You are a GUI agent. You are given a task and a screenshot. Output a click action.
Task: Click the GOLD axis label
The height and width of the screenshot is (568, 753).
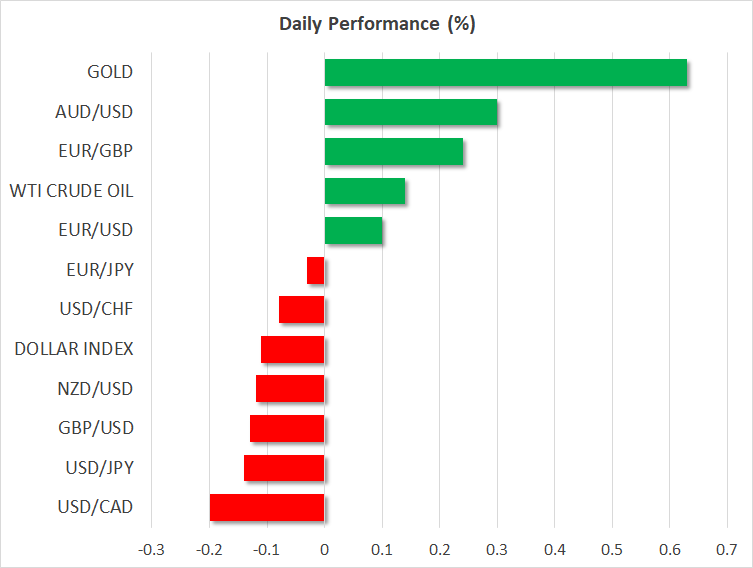click(110, 72)
